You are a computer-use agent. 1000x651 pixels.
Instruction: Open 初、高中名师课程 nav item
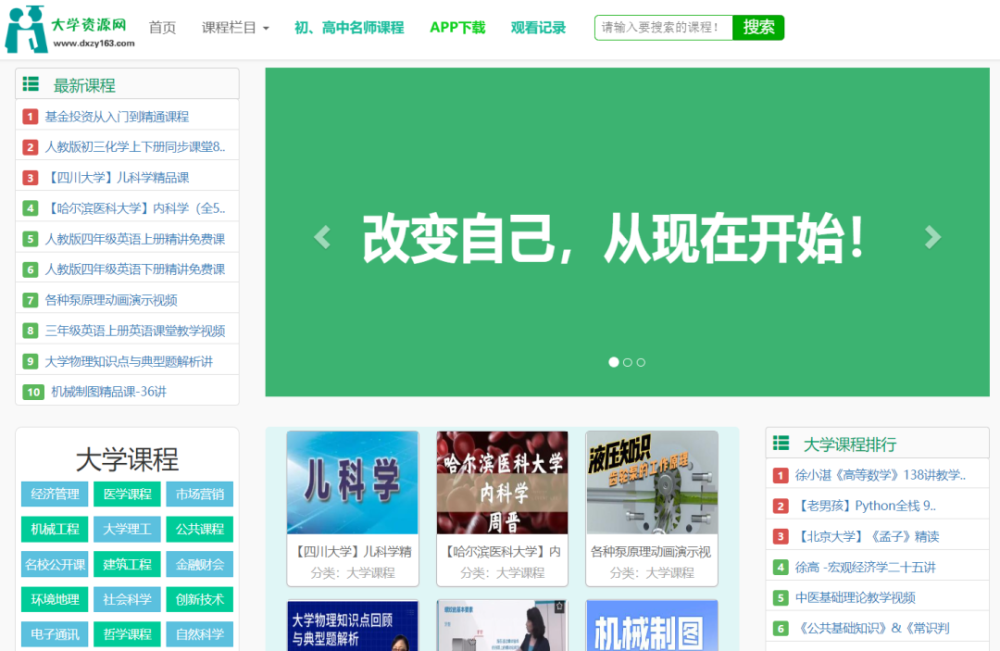349,27
